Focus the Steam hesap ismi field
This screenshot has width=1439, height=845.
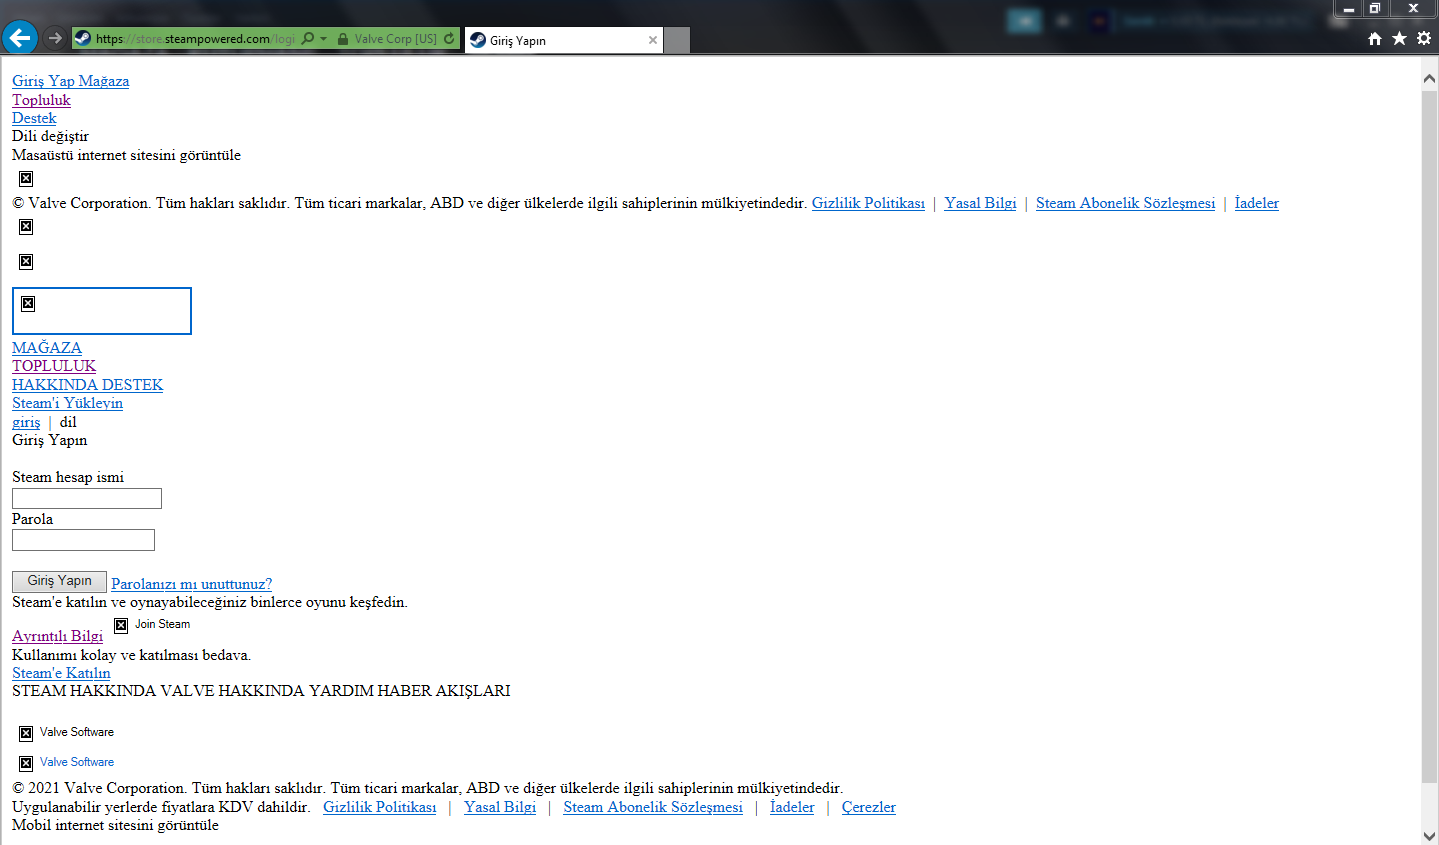pyautogui.click(x=87, y=498)
